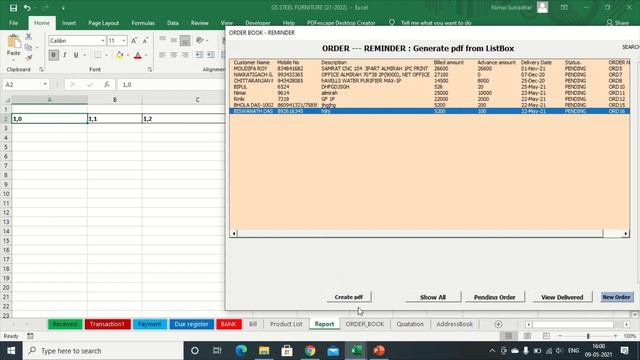Toggle Bold formatting
This screenshot has width=640, height=360.
pos(53,55)
